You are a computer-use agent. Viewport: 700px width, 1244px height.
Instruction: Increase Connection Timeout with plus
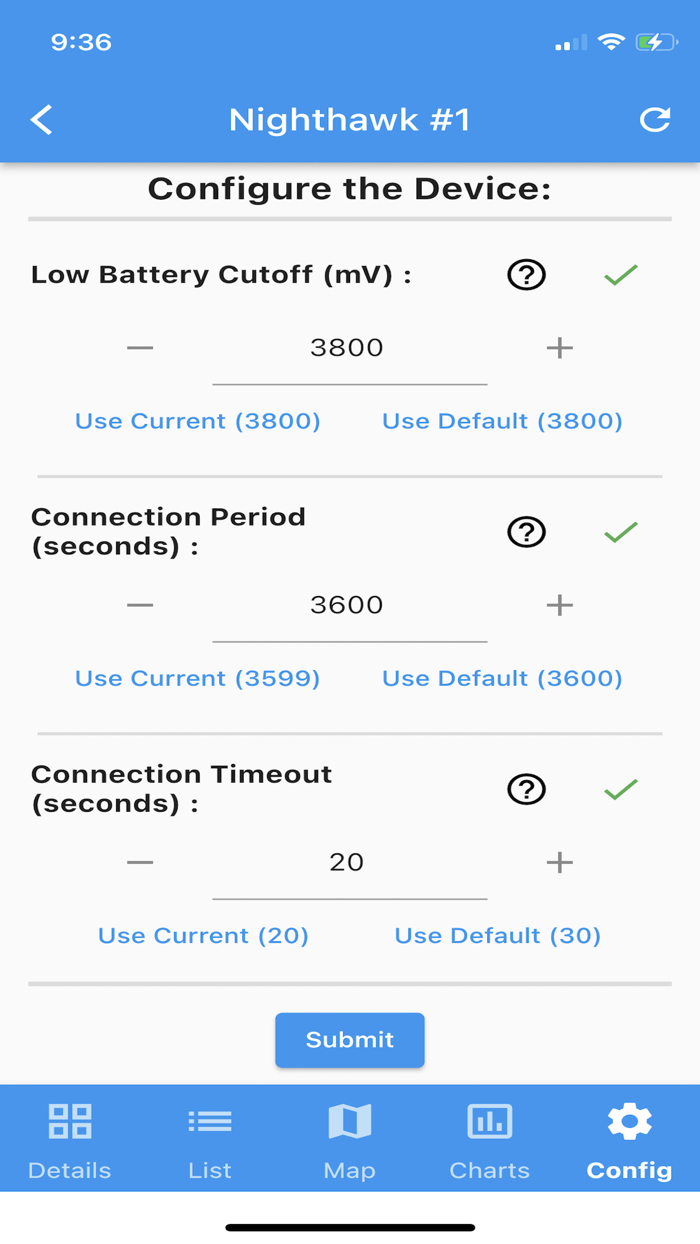(x=559, y=862)
